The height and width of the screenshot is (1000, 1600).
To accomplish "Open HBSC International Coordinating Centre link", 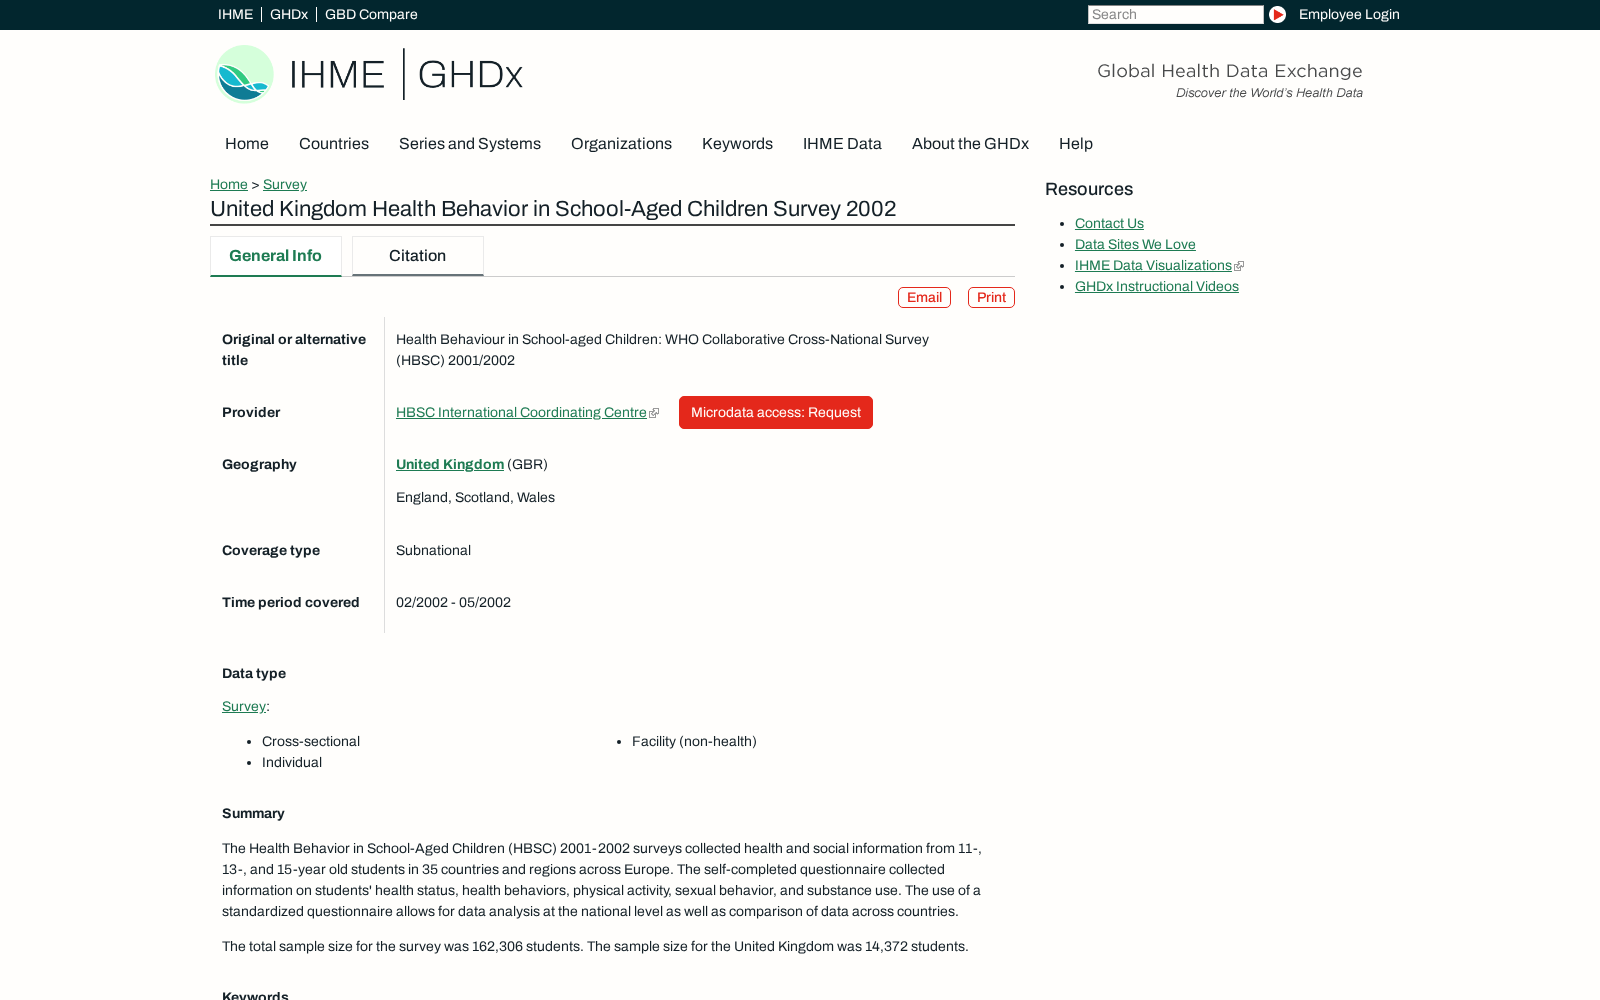I will coord(521,412).
